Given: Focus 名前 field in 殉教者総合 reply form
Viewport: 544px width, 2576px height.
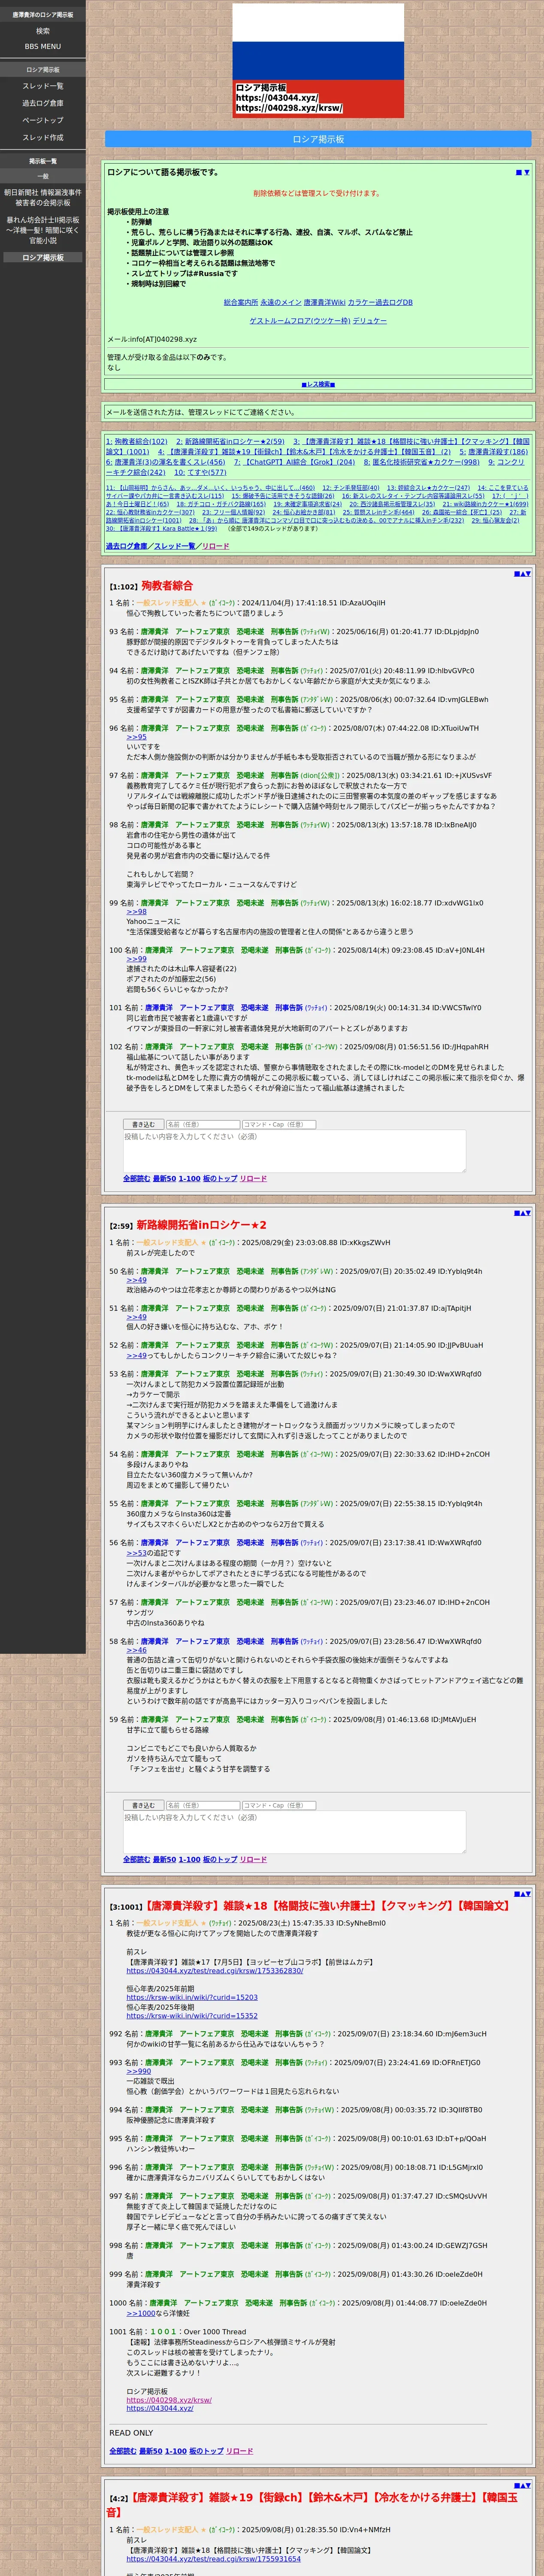Looking at the screenshot, I should [202, 1125].
